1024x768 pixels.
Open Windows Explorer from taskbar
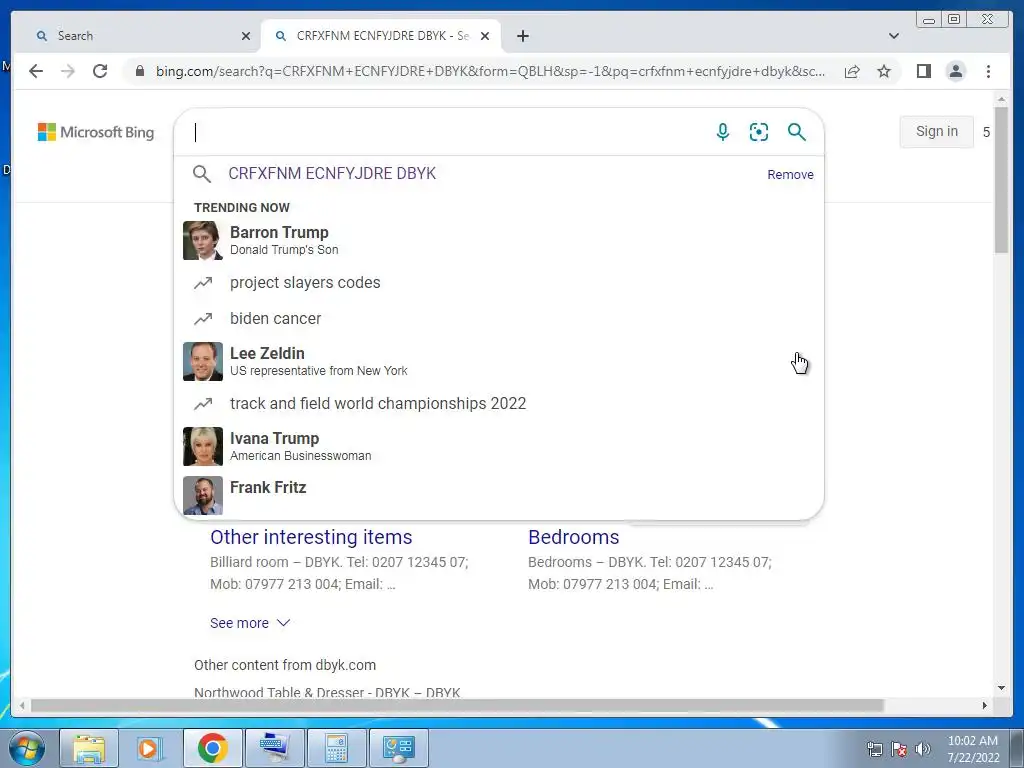[x=89, y=748]
